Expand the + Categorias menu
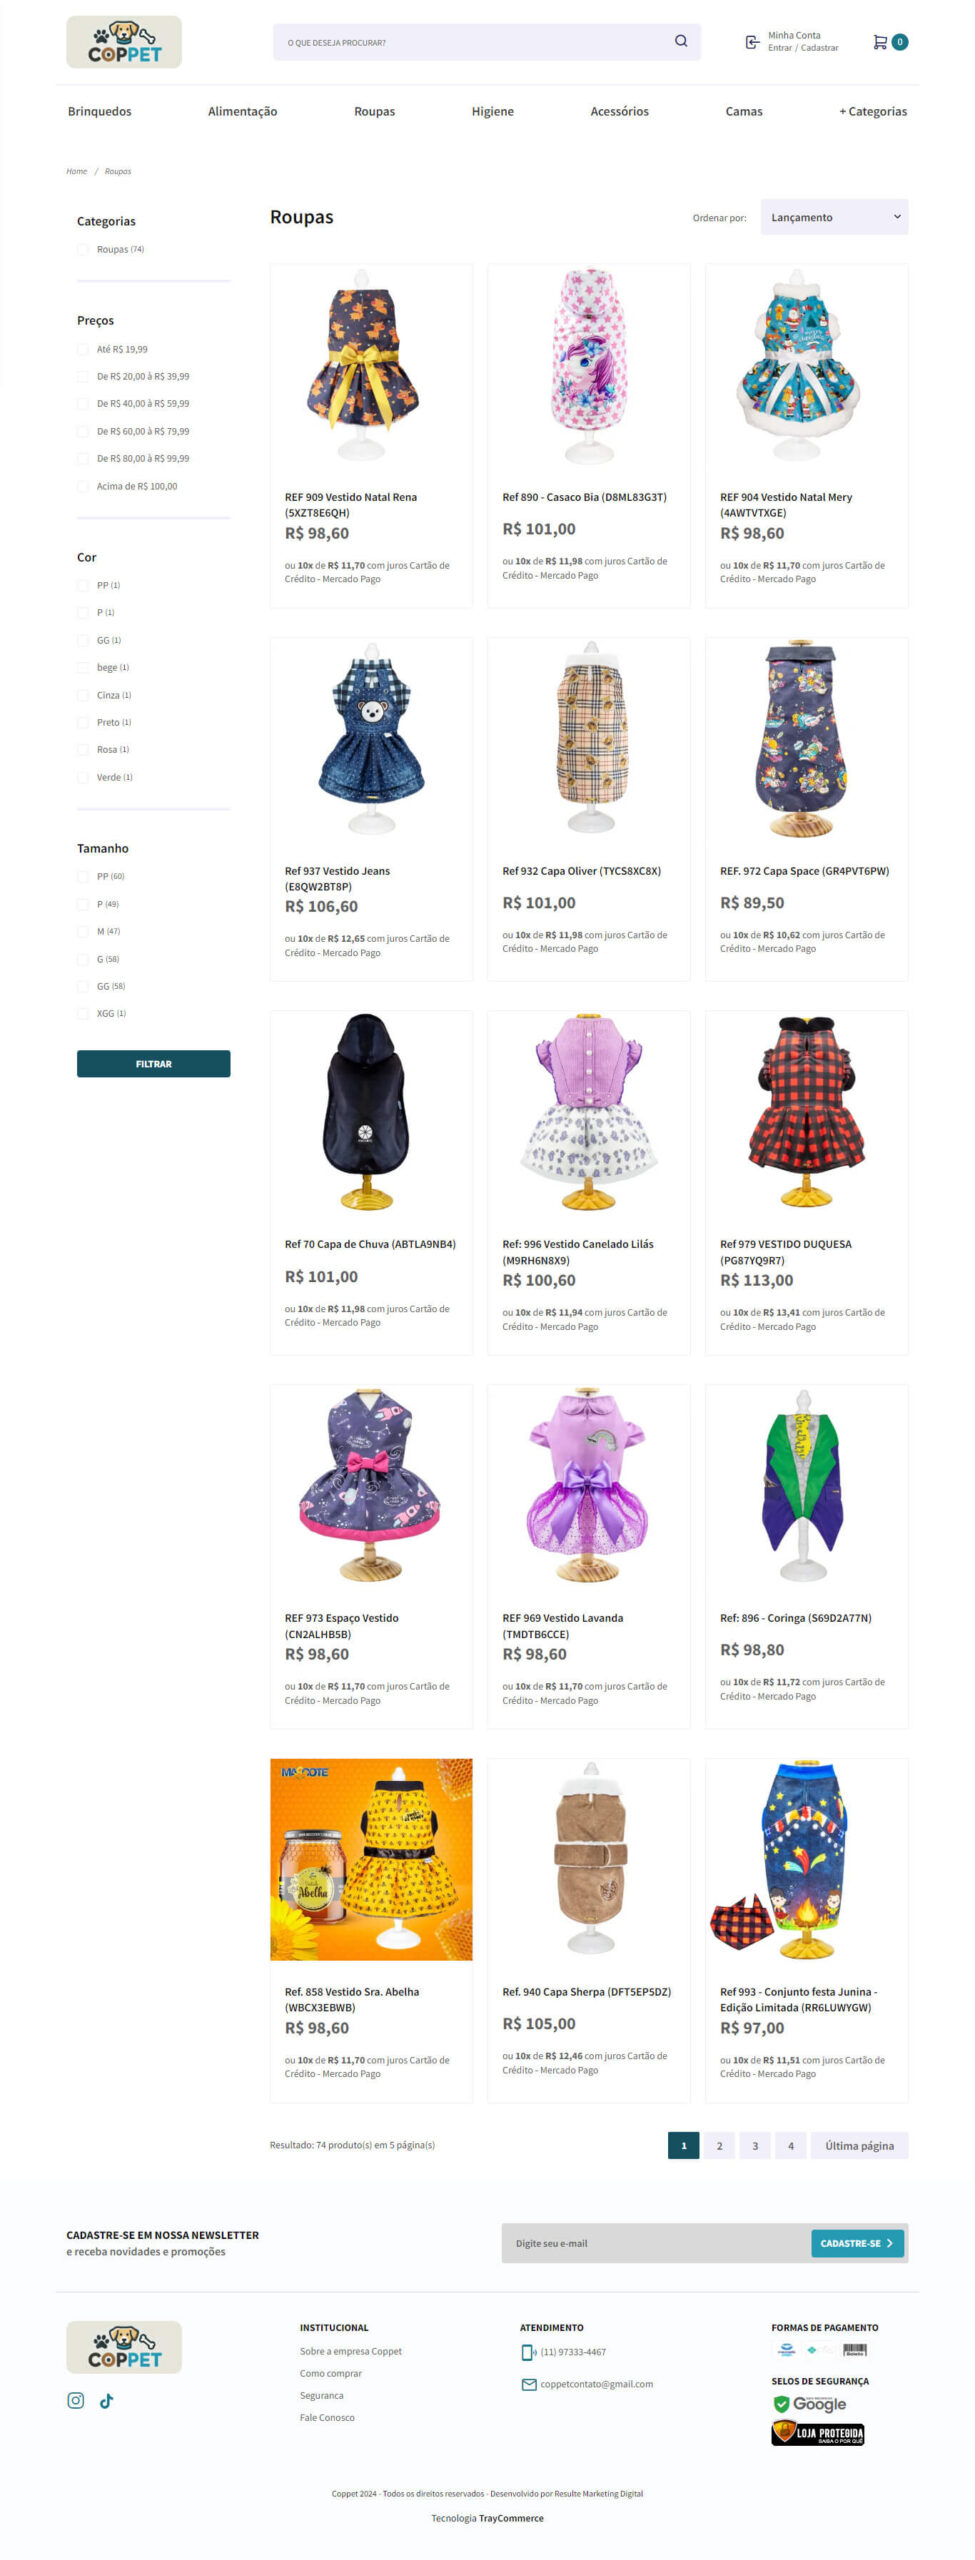The height and width of the screenshot is (2560, 975). click(x=873, y=111)
